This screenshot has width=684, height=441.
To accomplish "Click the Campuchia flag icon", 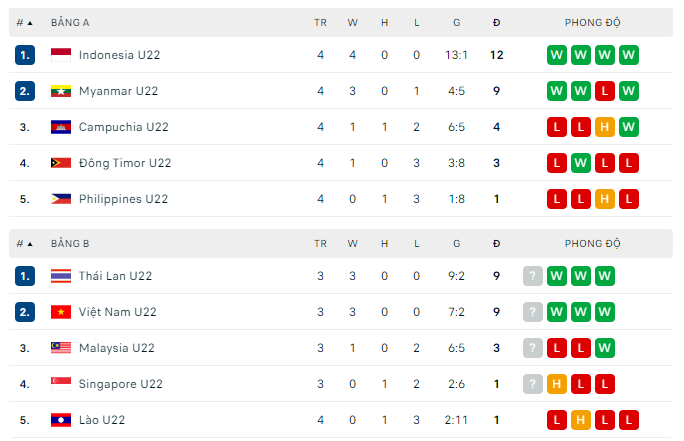I will (61, 127).
